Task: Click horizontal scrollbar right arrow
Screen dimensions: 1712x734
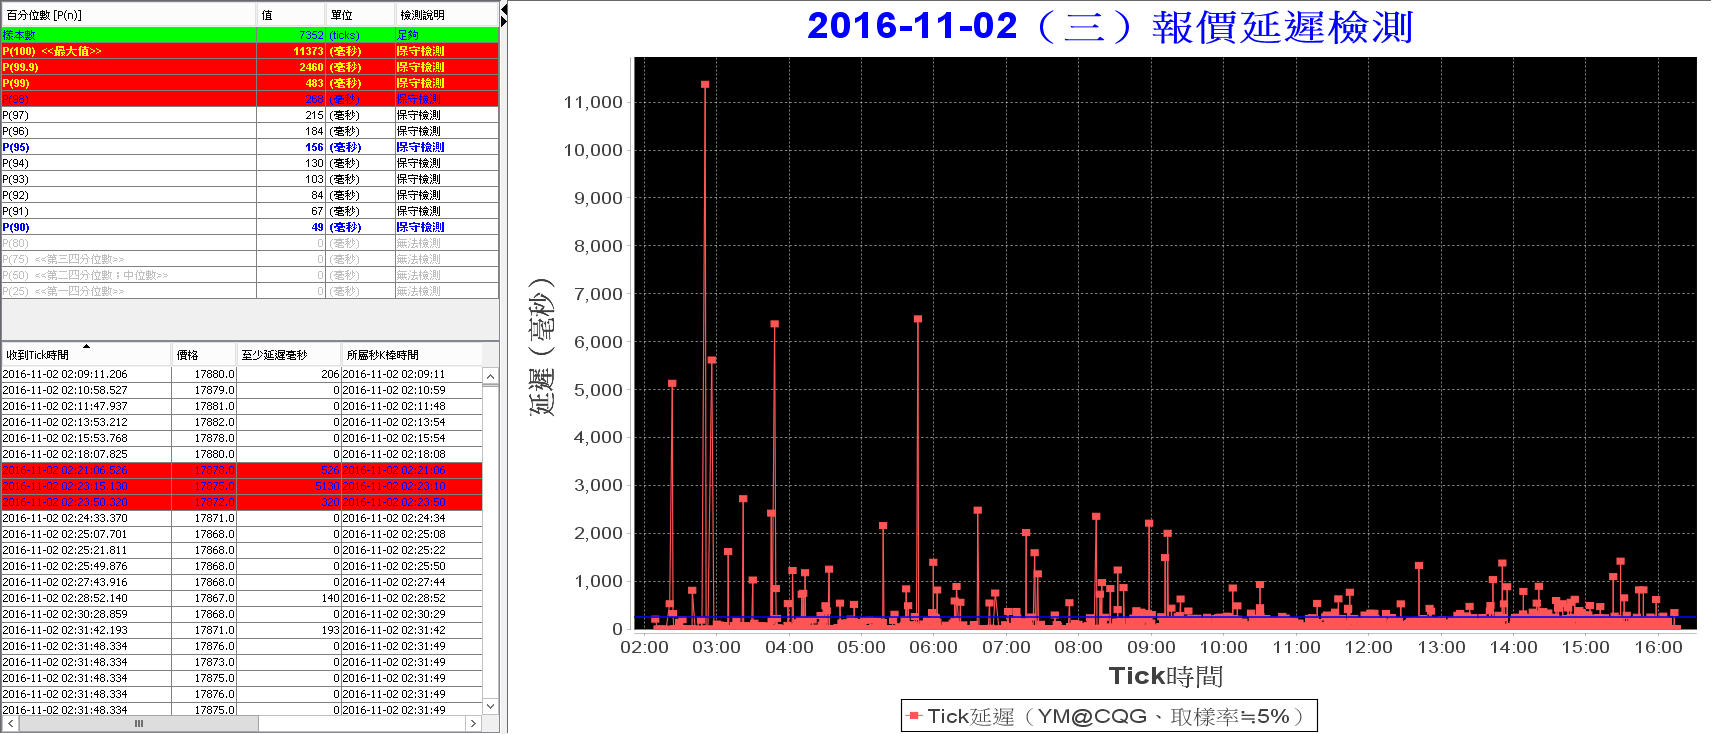Action: (475, 723)
